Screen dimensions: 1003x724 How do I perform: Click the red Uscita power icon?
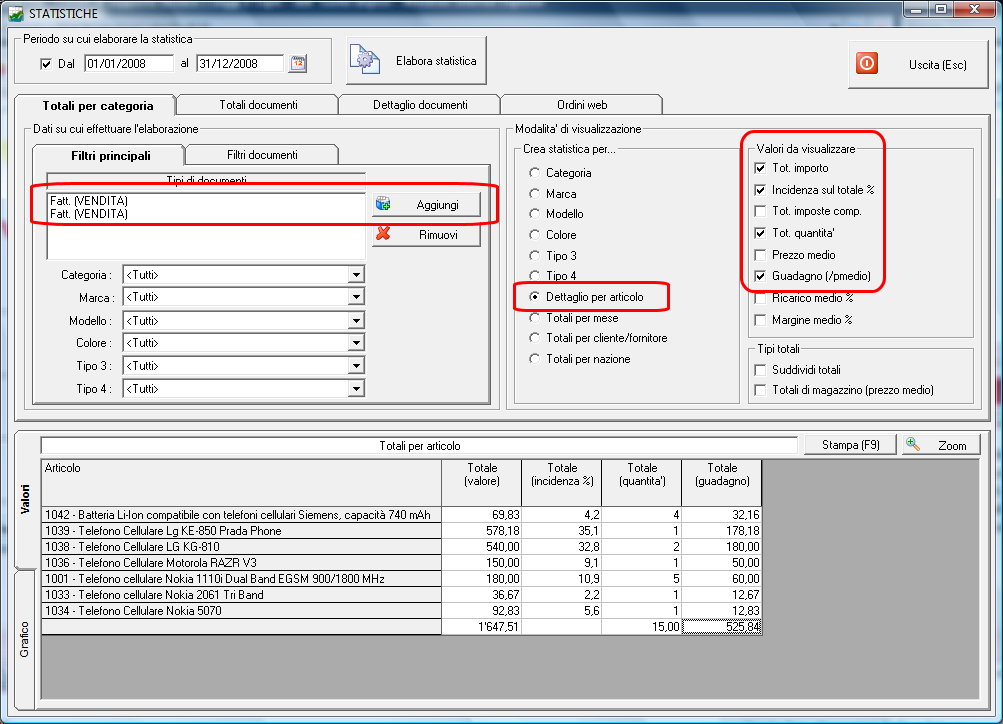pos(867,64)
